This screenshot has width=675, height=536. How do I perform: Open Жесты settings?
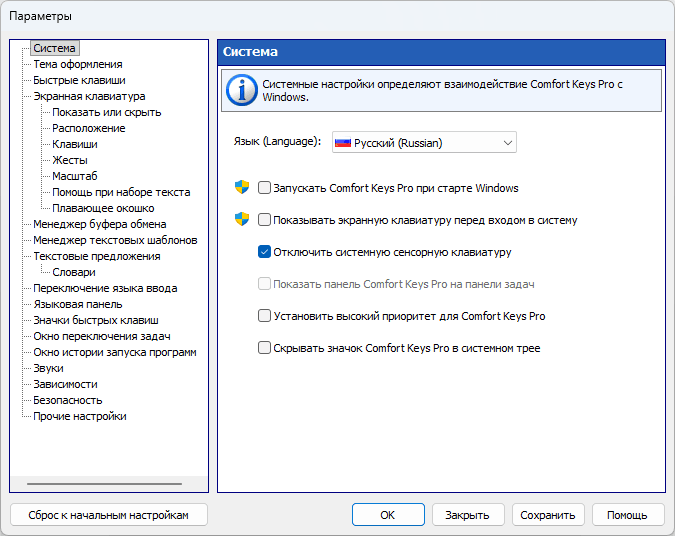coord(70,160)
